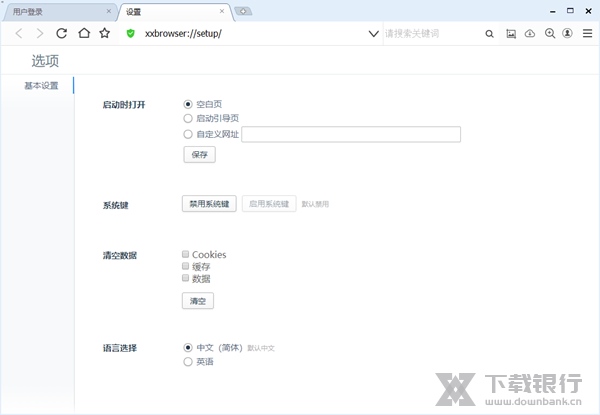
Task: Select the 空白页 startup option
Action: click(x=188, y=104)
